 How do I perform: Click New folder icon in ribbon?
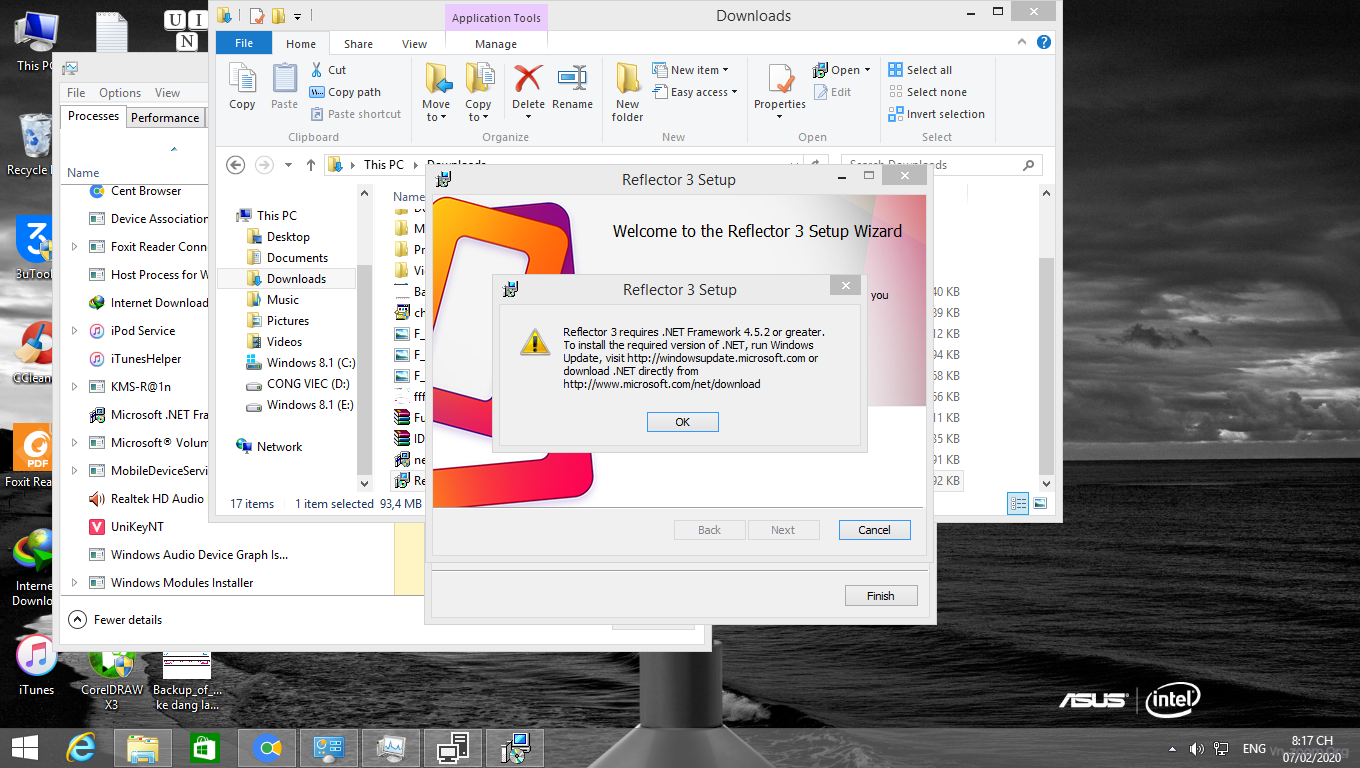pyautogui.click(x=627, y=92)
